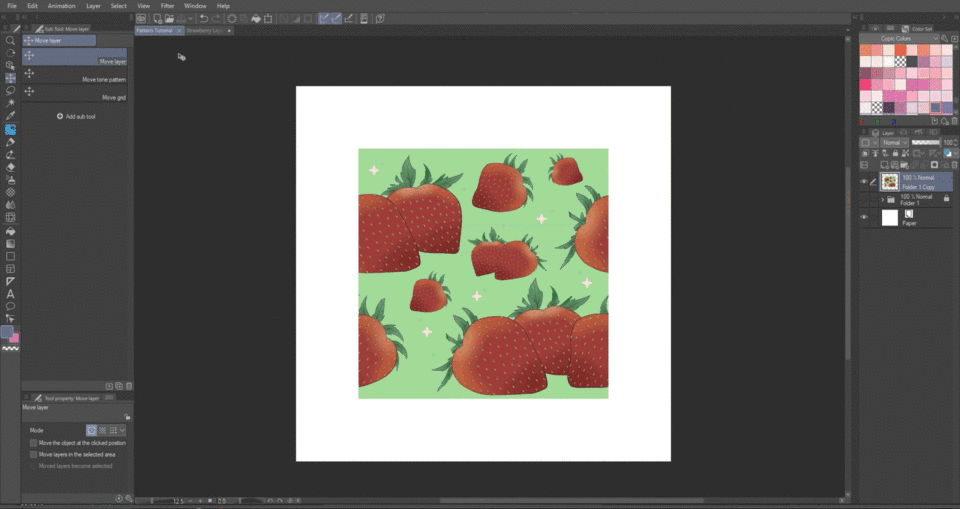Click the Fill icon in command bar
The height and width of the screenshot is (509, 960).
click(256, 18)
